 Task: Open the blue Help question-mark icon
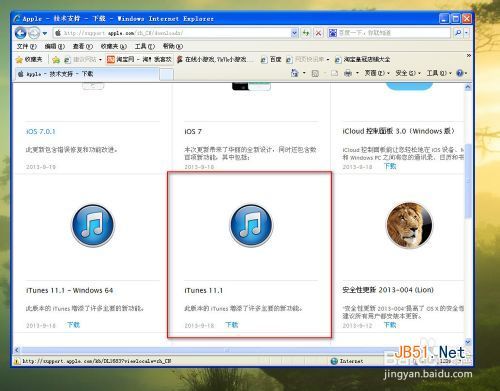(460, 73)
